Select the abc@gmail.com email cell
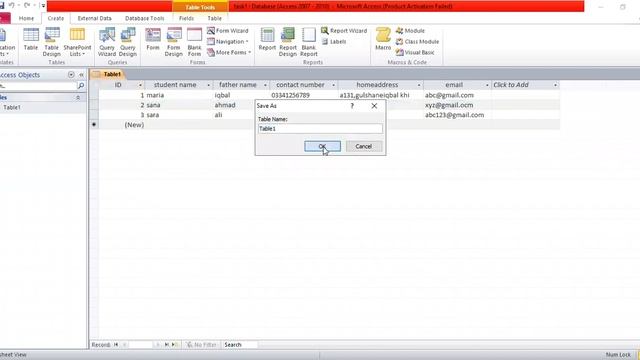This screenshot has width=640, height=360. (x=457, y=95)
